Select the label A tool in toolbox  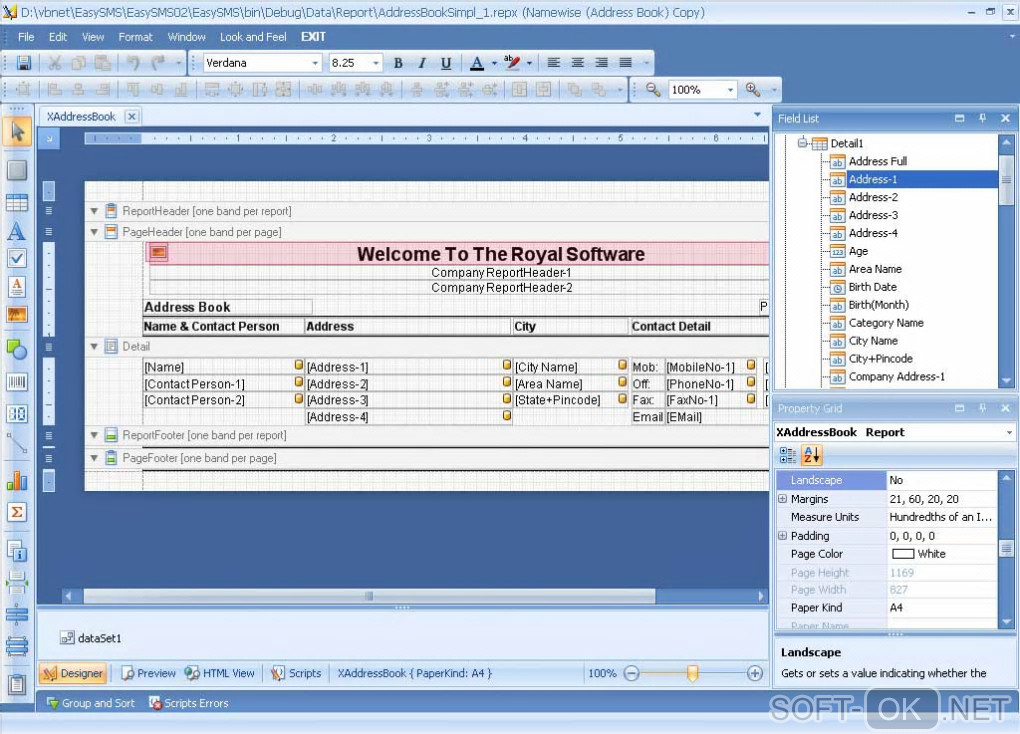pos(17,231)
